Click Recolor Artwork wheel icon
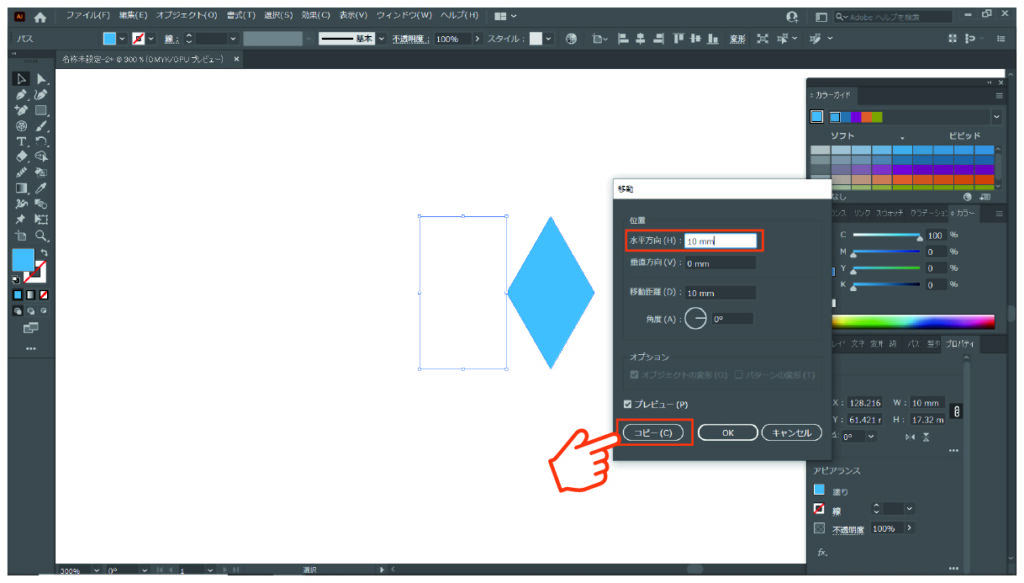This screenshot has width=1024, height=583. (x=571, y=39)
